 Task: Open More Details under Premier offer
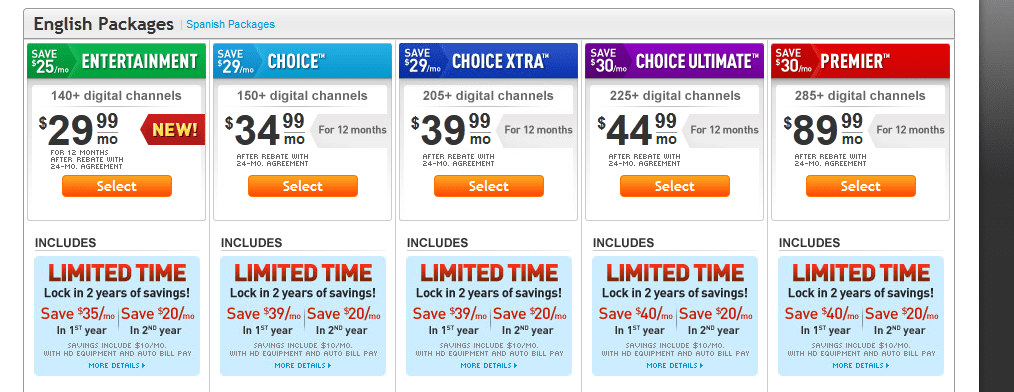pos(861,365)
